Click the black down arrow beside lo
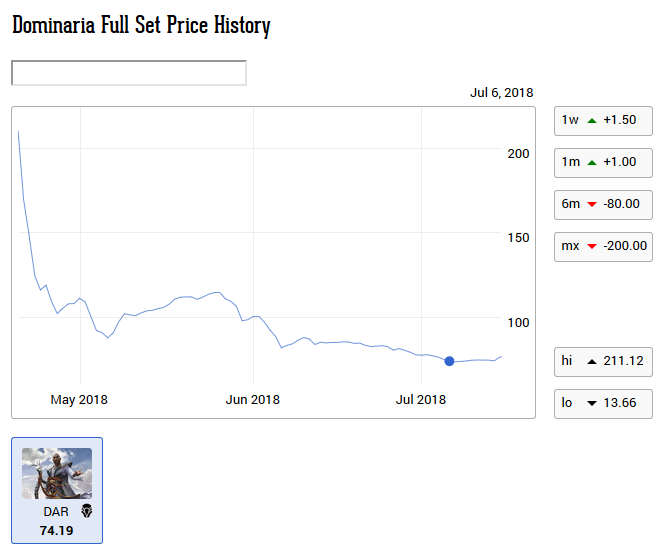The width and height of the screenshot is (669, 553). pyautogui.click(x=592, y=404)
